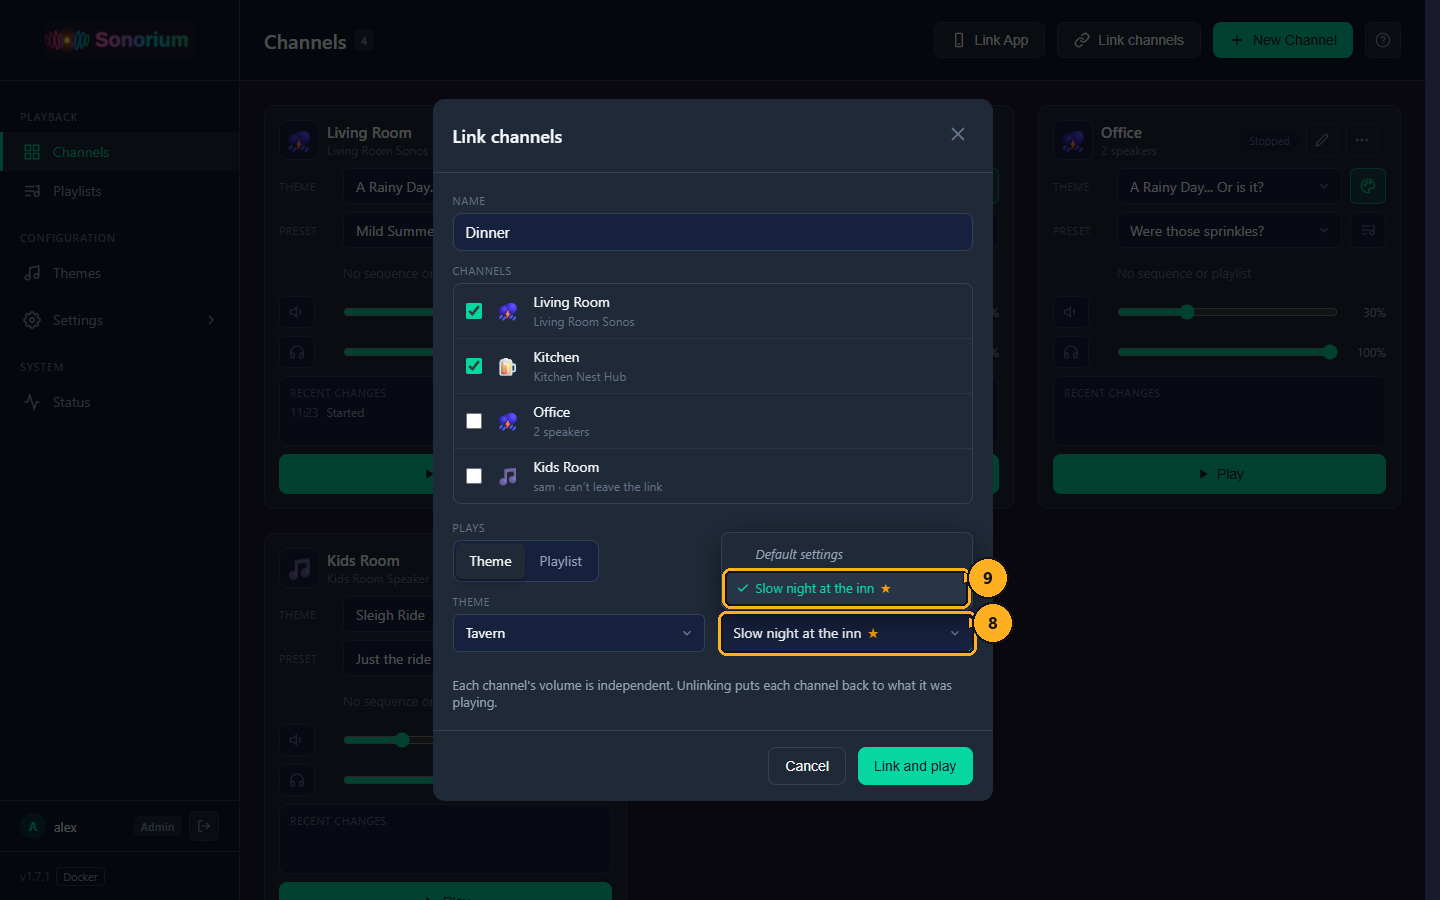Mute Office channel with speaker icon
1440x900 pixels.
pyautogui.click(x=1070, y=312)
